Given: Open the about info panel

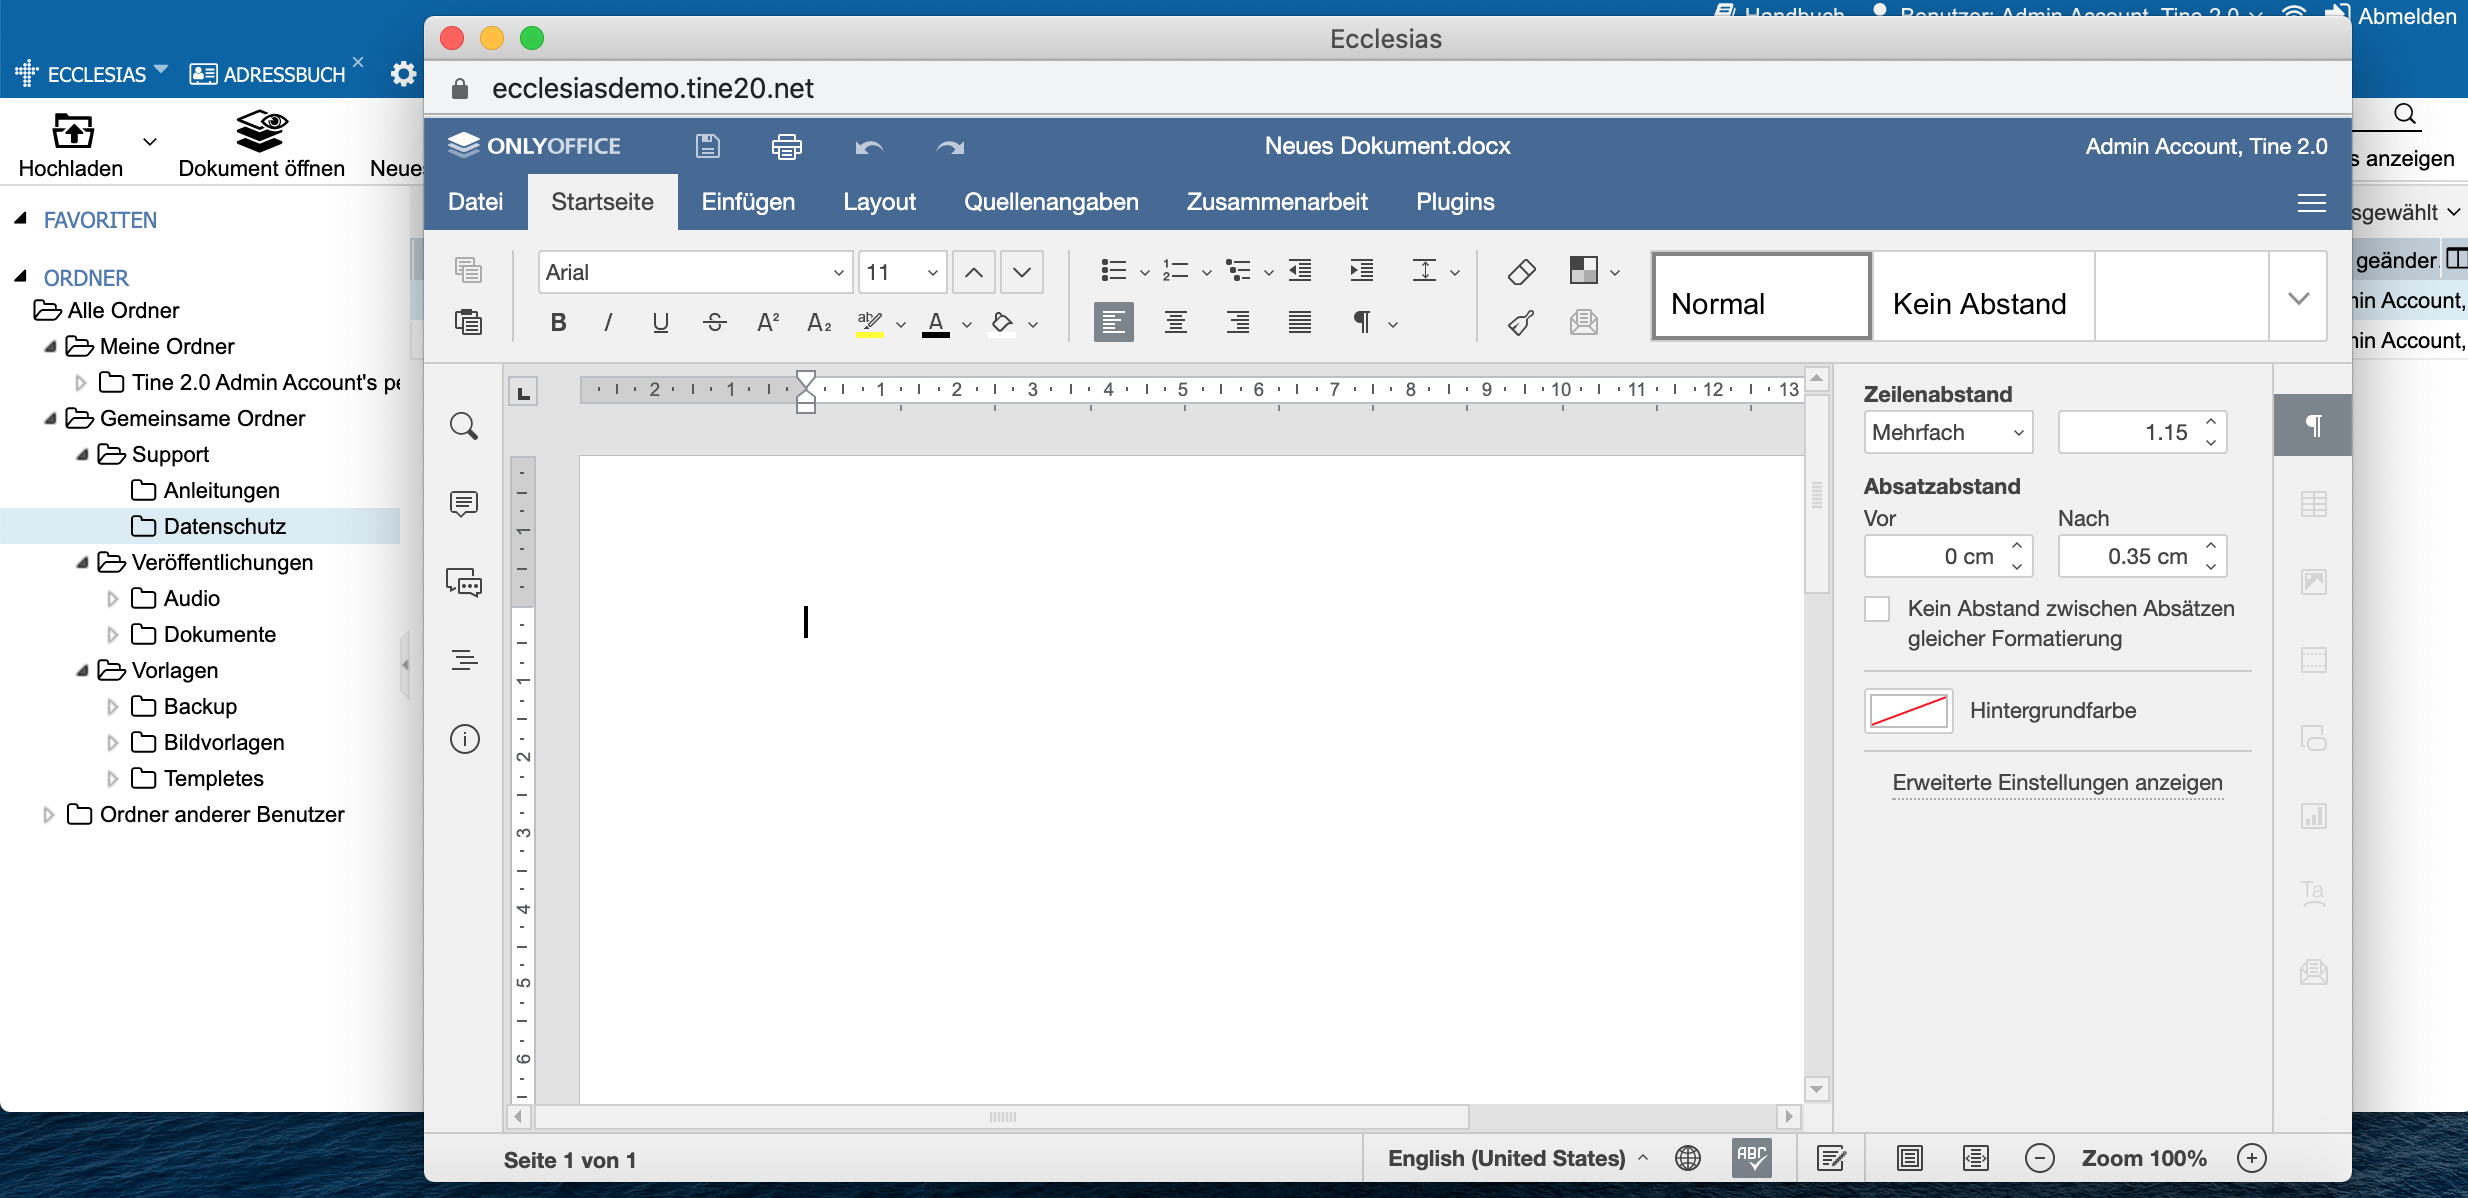Looking at the screenshot, I should pos(464,739).
